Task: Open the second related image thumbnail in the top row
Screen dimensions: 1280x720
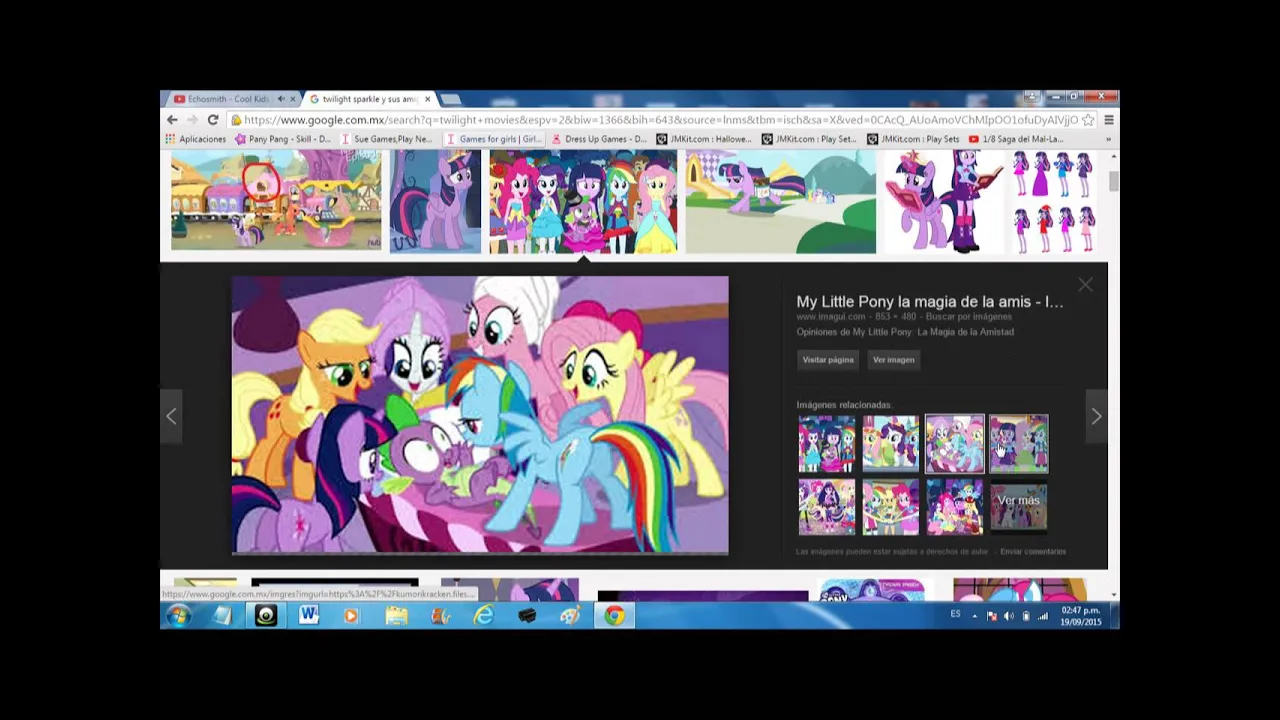Action: [891, 443]
